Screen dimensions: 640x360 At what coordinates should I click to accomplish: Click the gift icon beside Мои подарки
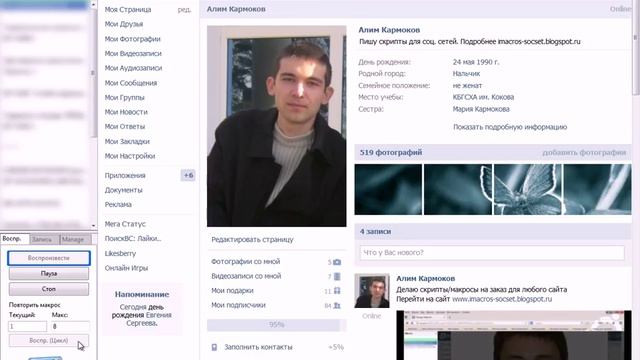pos(337,291)
